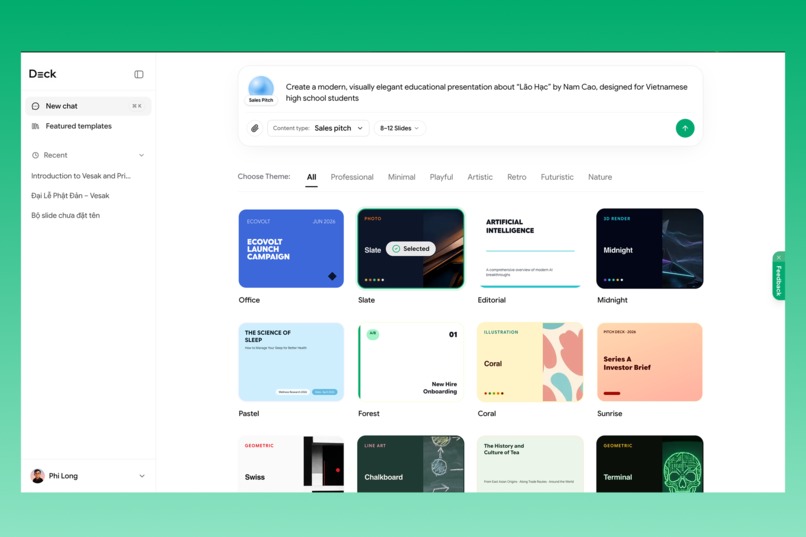The width and height of the screenshot is (806, 537).
Task: Switch to the Retro theme tab
Action: [517, 177]
